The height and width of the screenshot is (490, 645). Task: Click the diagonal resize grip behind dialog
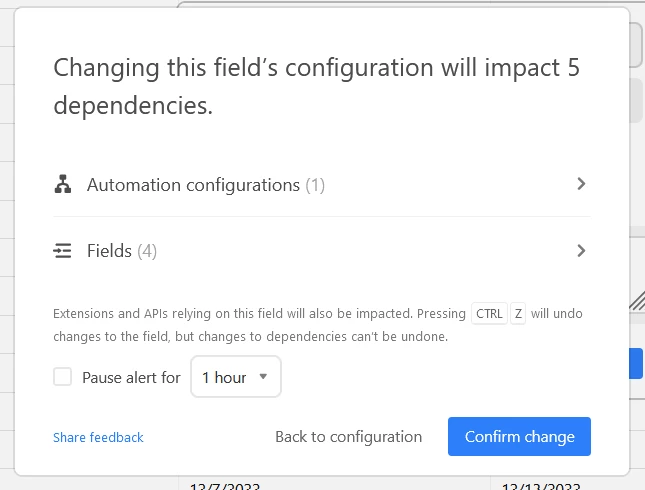[x=637, y=301]
